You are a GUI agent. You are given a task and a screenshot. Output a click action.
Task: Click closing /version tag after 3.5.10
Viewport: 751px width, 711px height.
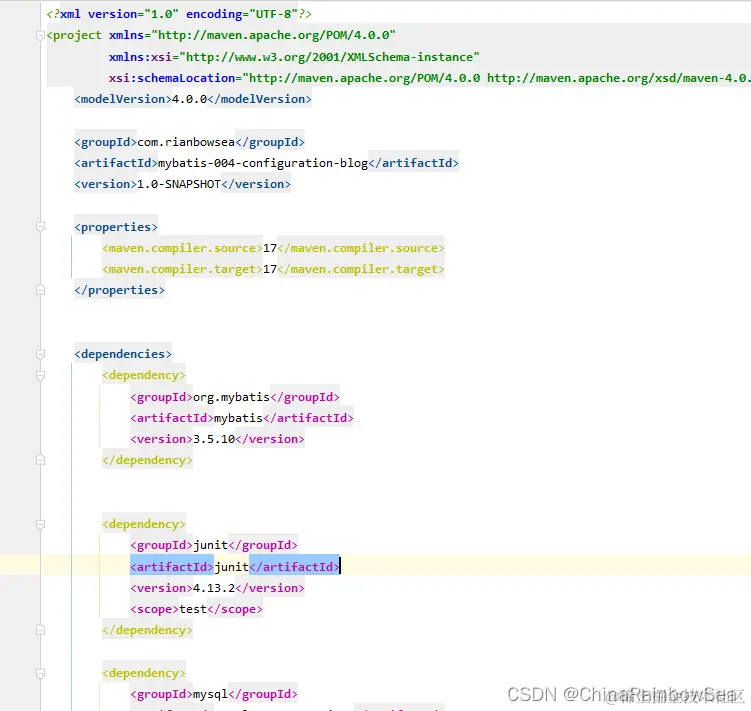click(270, 439)
